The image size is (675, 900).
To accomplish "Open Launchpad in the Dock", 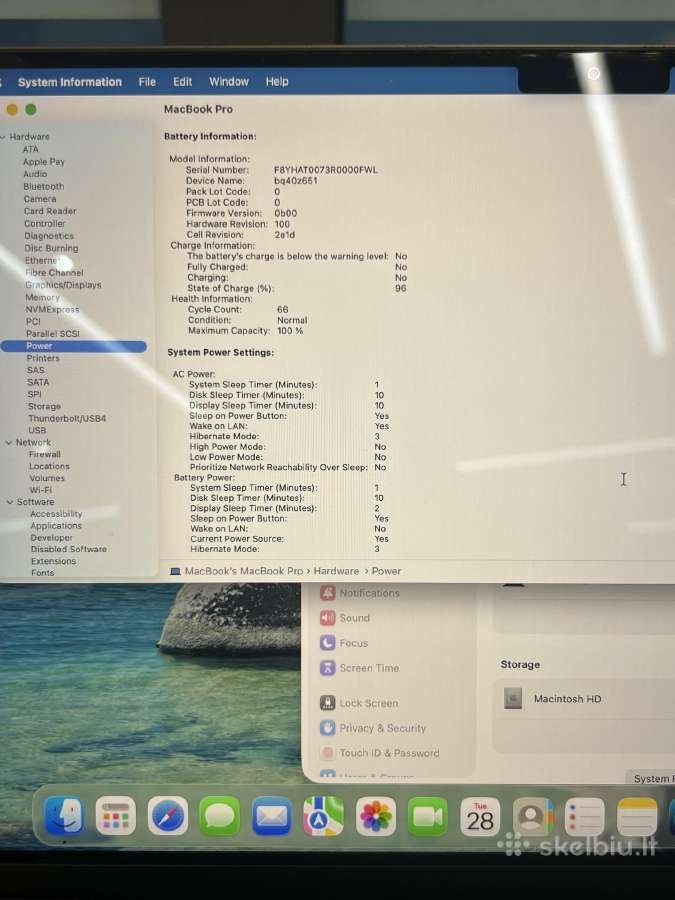I will [x=115, y=815].
